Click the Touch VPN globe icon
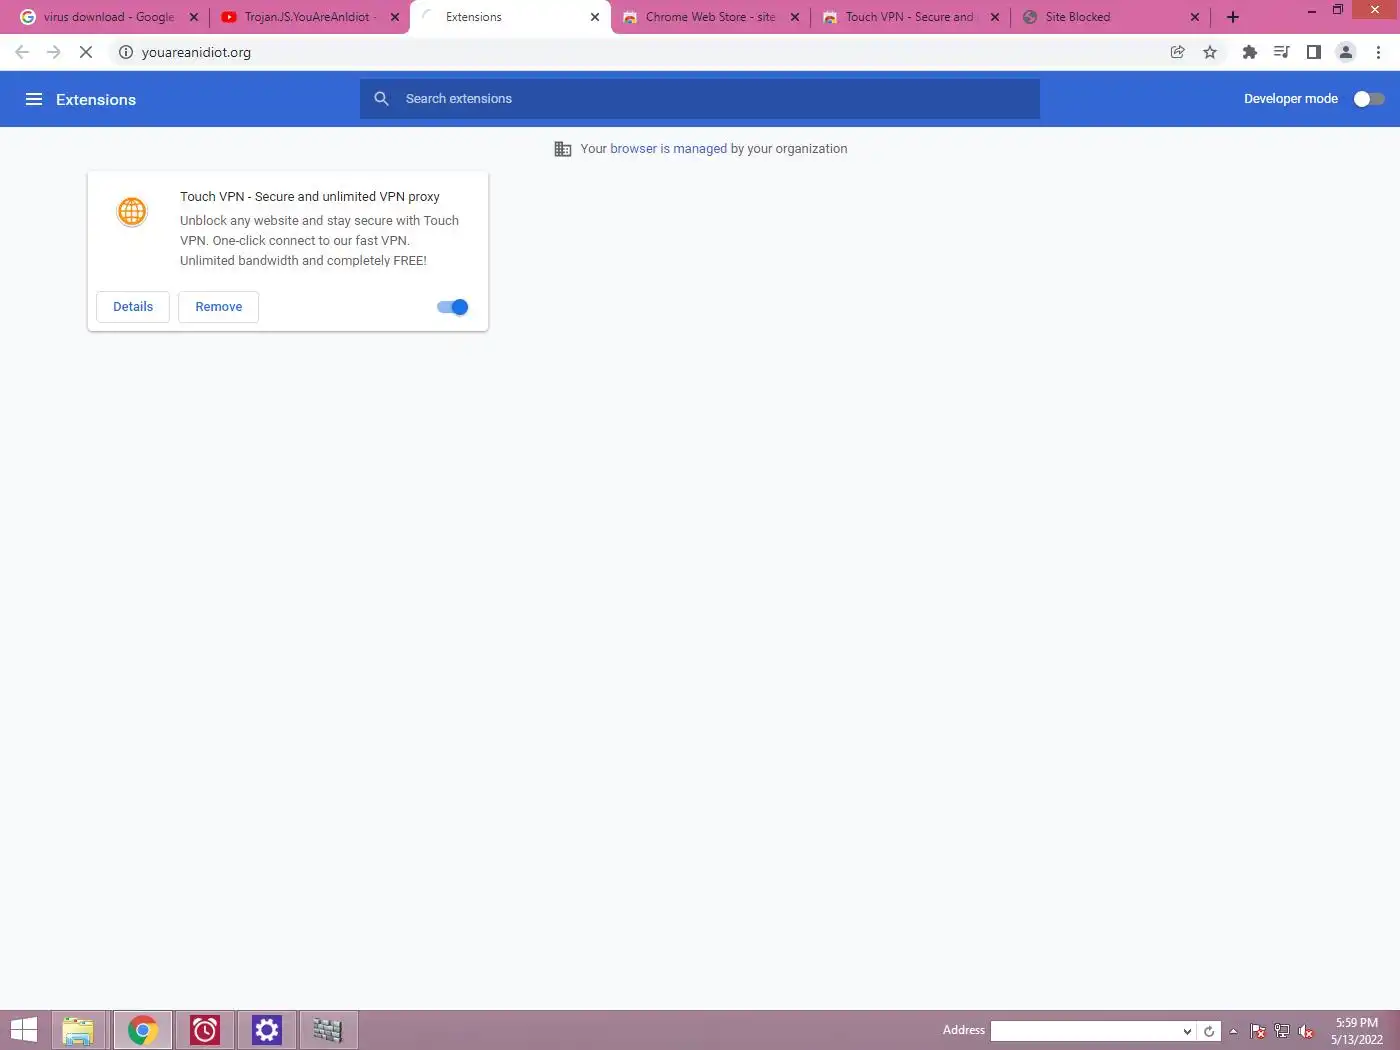This screenshot has width=1400, height=1050. (x=132, y=212)
